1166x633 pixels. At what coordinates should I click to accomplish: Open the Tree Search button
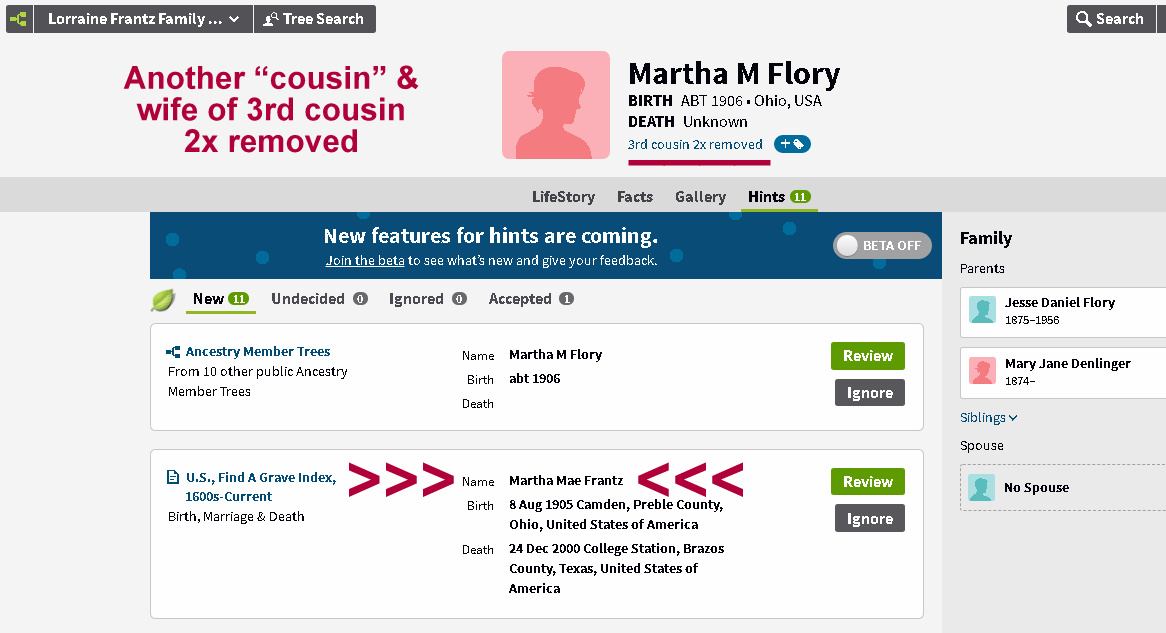tap(315, 19)
